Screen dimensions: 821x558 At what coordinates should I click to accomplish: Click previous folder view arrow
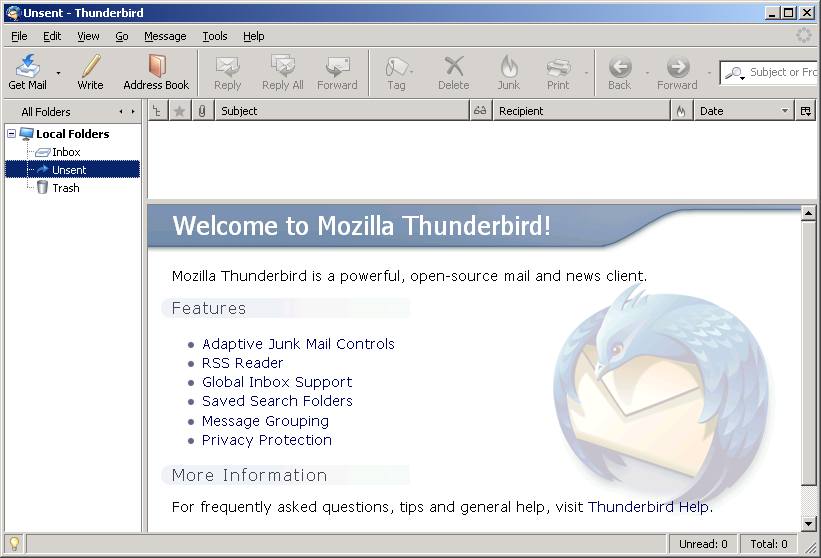[121, 111]
